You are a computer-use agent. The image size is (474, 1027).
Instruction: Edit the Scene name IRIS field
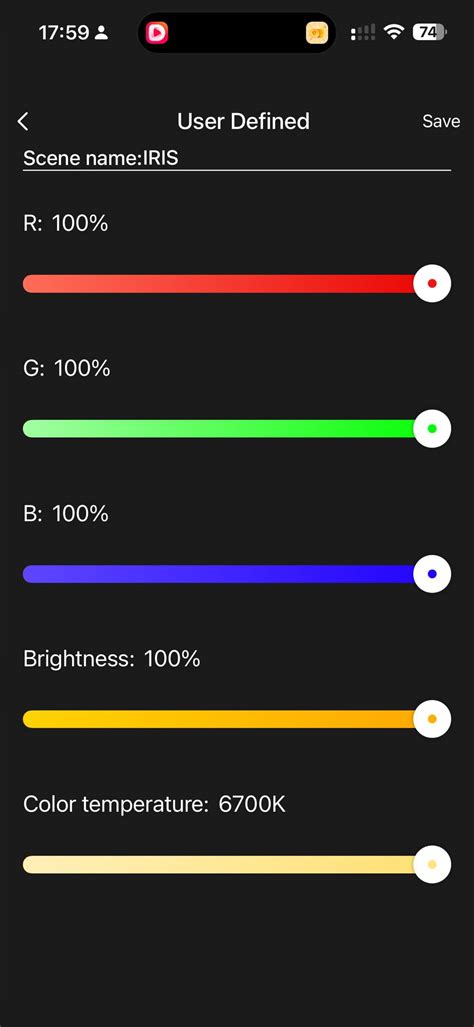click(236, 158)
